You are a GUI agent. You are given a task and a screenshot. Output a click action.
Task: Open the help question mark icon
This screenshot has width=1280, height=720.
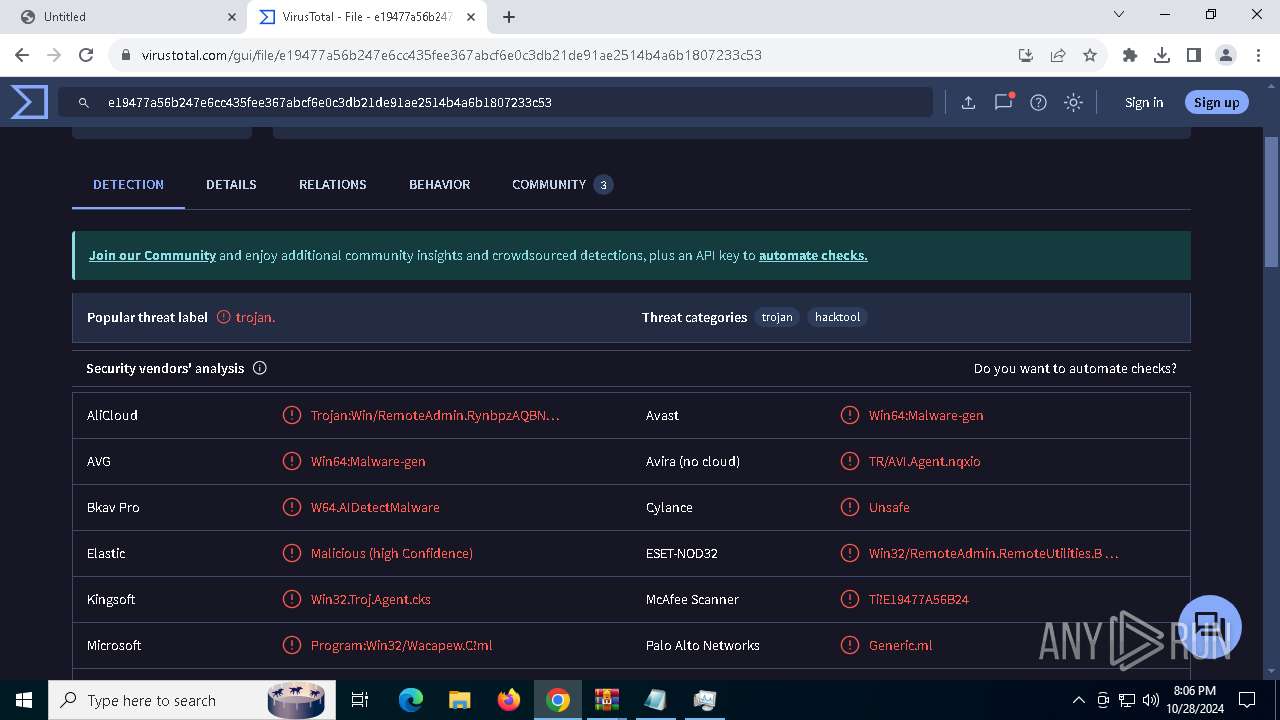(x=1038, y=102)
